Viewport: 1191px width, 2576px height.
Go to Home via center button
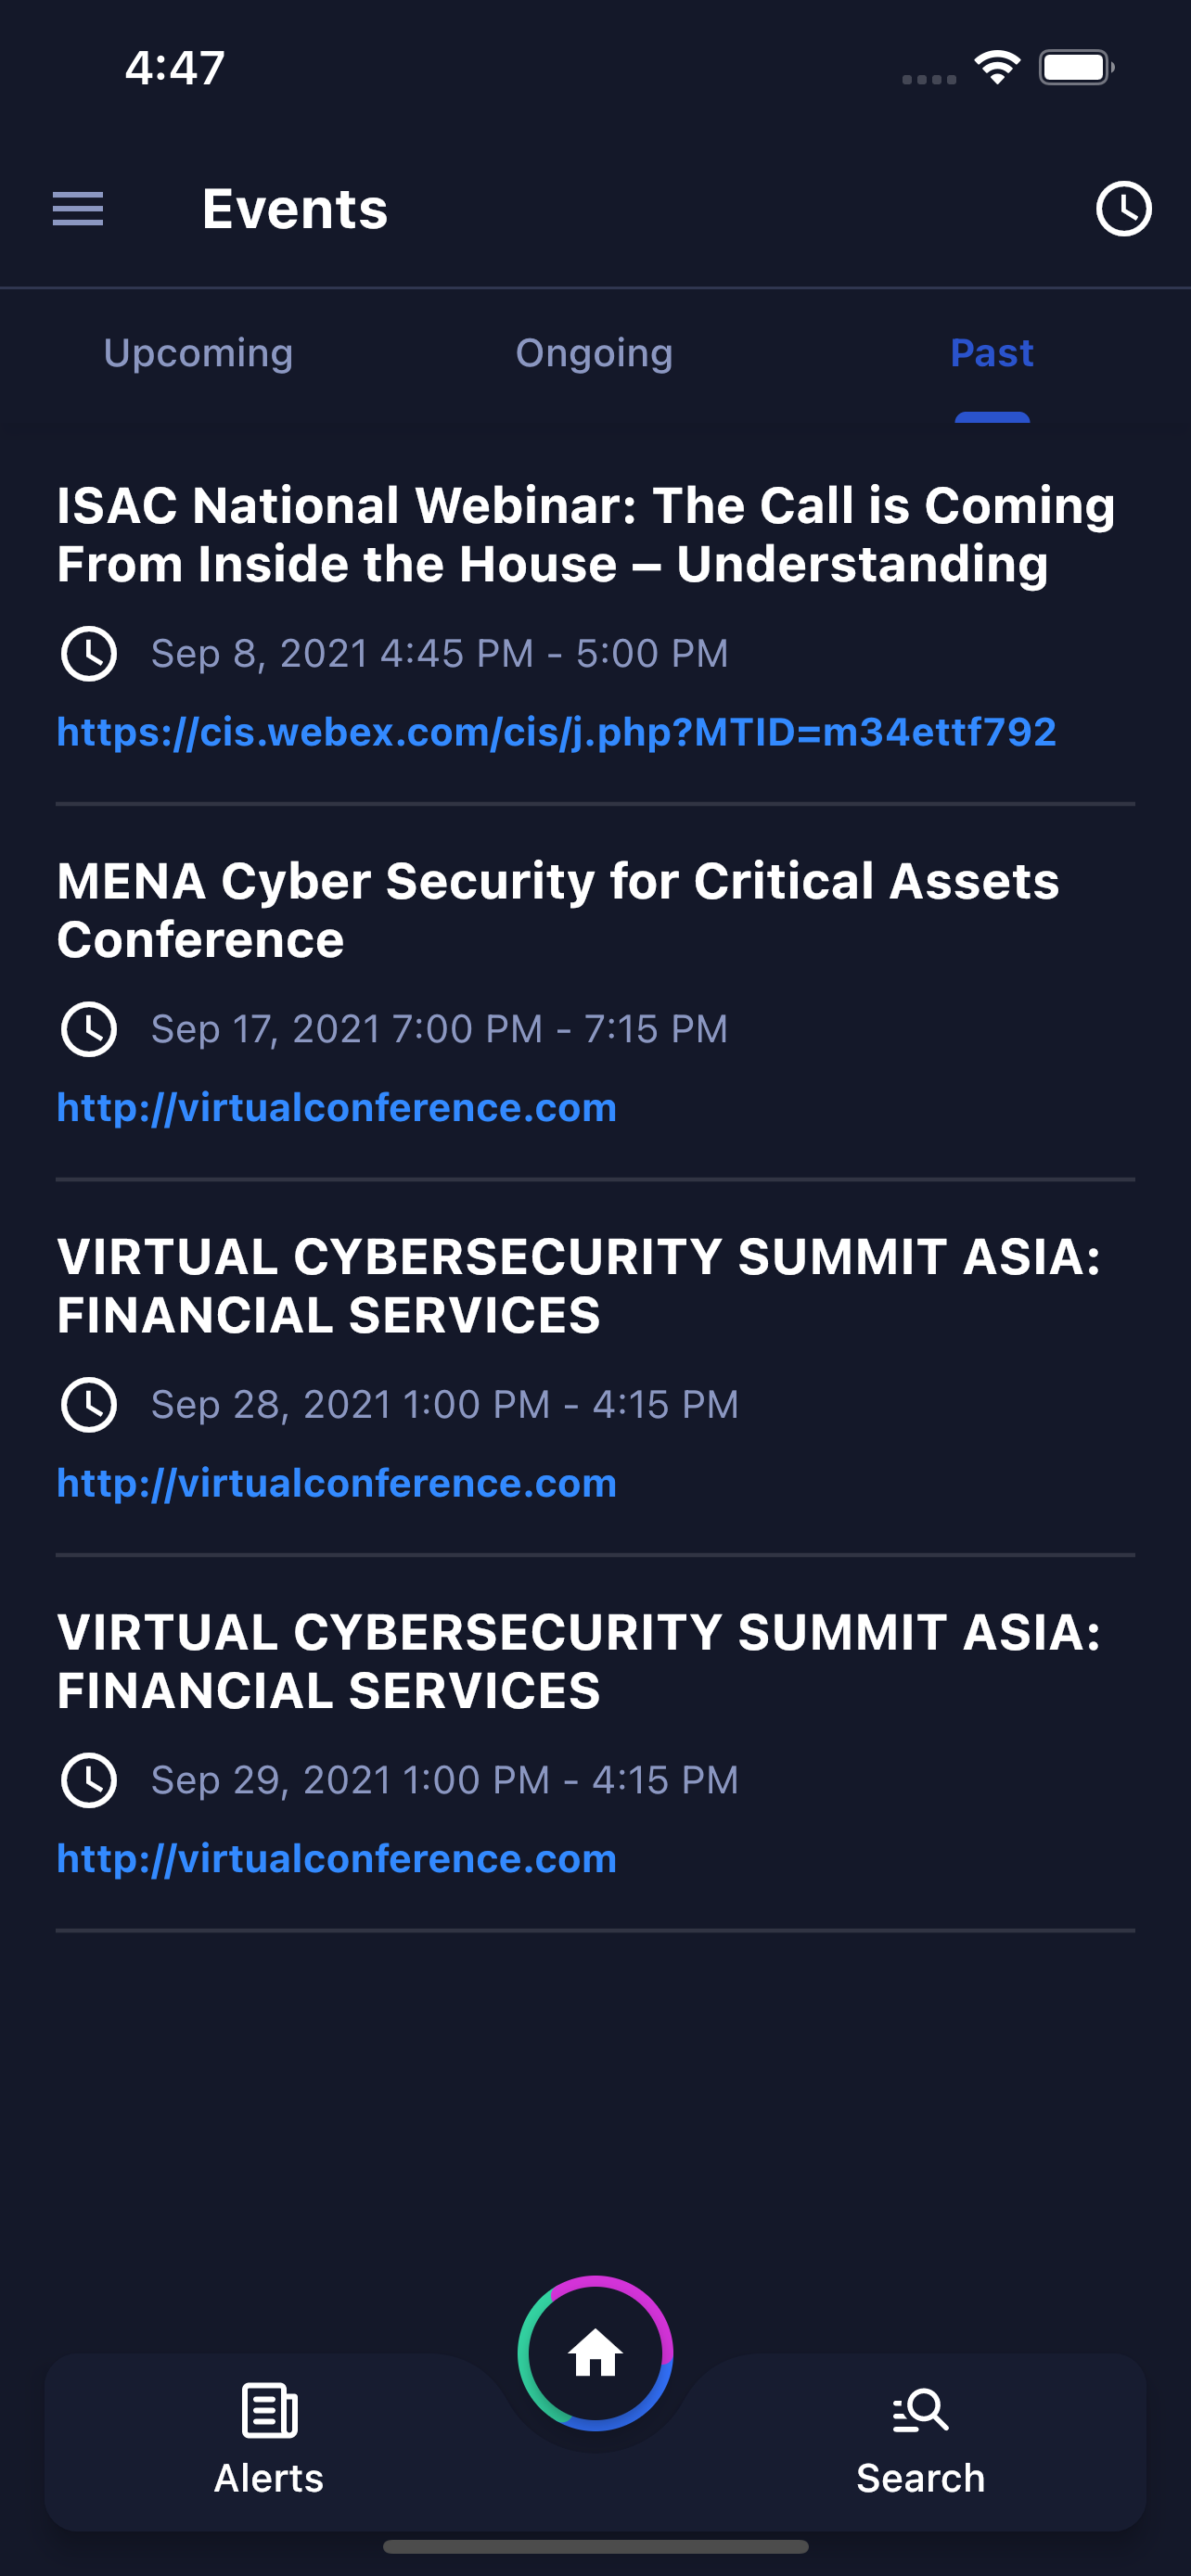[595, 2353]
